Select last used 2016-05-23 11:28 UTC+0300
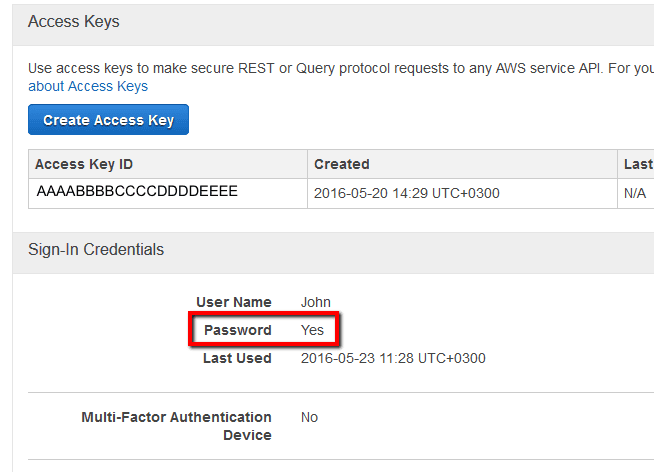The image size is (654, 472). 393,358
